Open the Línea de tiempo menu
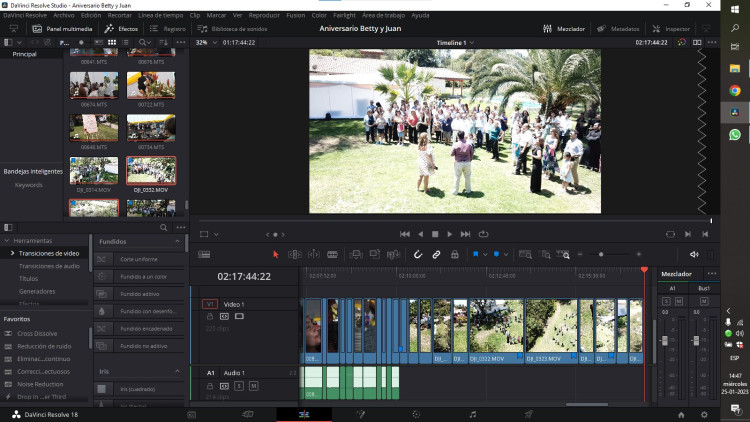The height and width of the screenshot is (422, 750). point(161,15)
